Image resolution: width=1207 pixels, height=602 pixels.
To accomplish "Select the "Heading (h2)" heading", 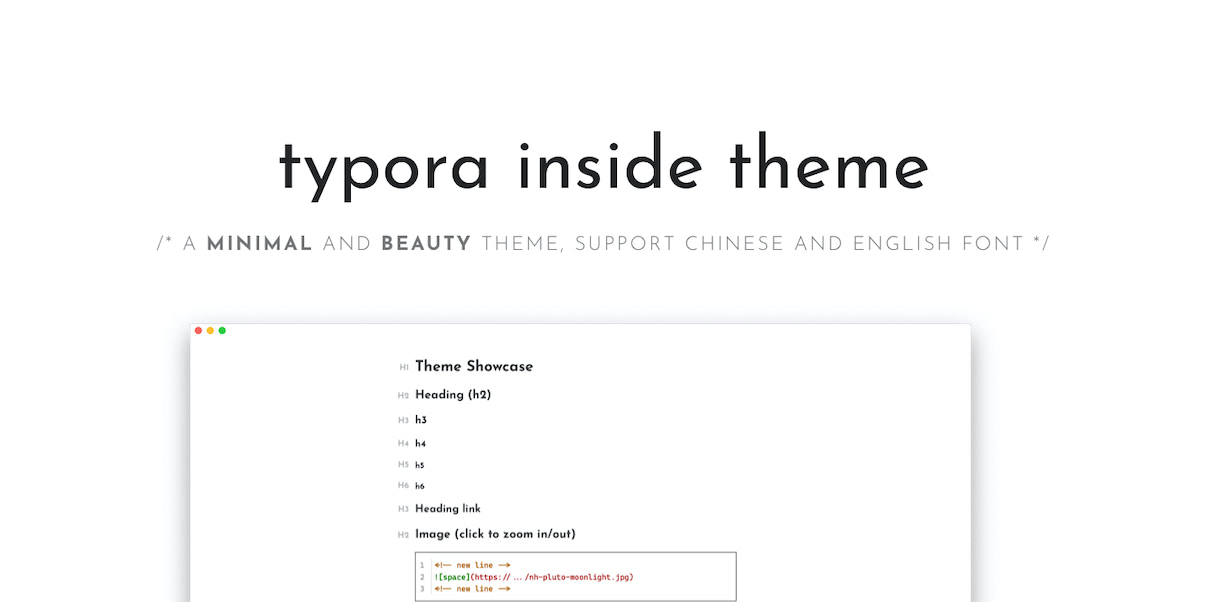I will click(x=453, y=395).
